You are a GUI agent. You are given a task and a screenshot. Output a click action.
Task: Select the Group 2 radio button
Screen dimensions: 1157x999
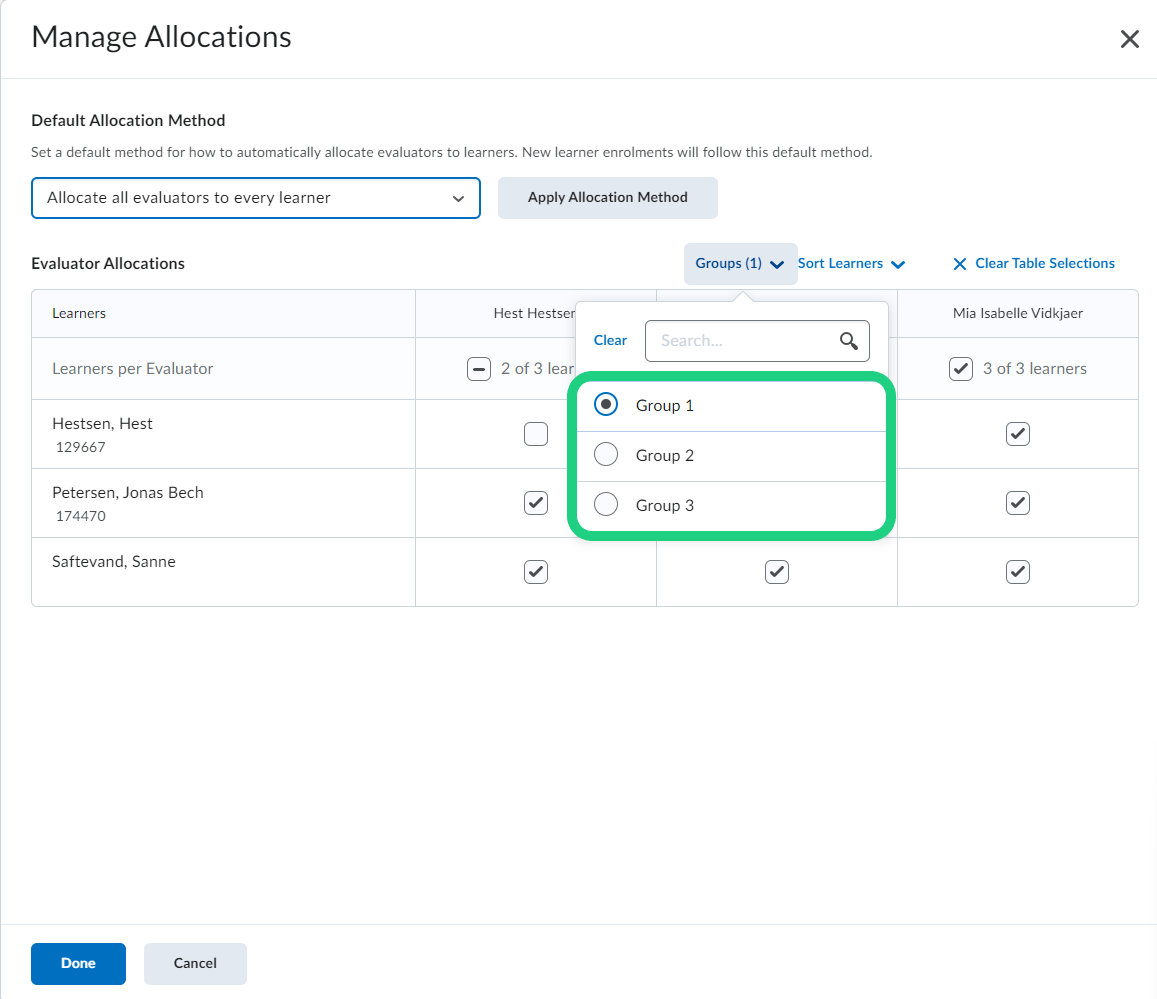click(606, 455)
